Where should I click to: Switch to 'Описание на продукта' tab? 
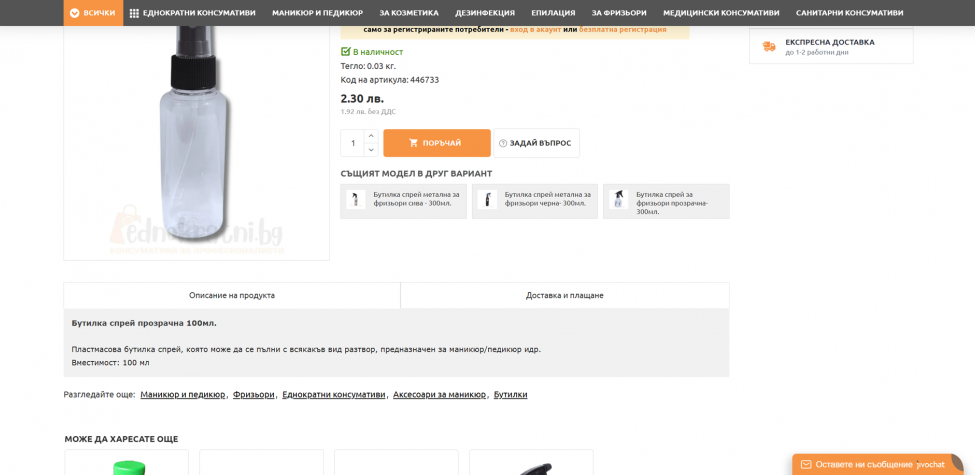coord(232,295)
